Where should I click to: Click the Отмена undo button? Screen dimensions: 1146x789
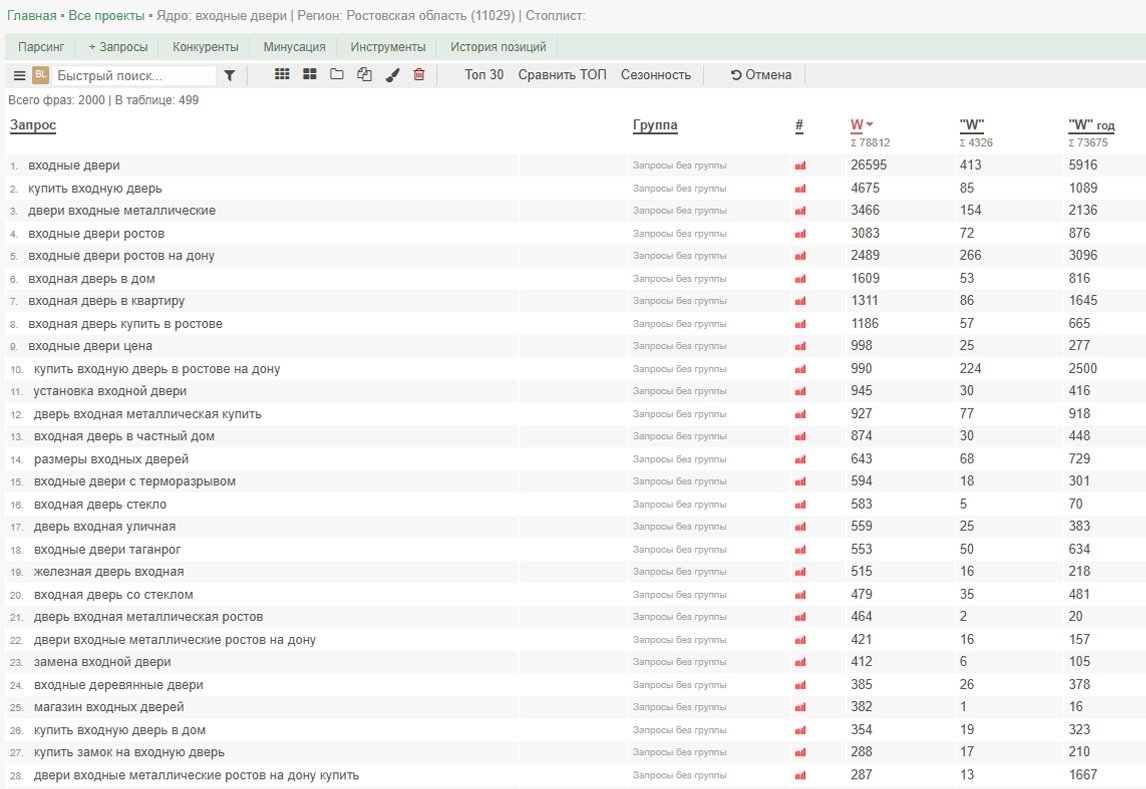click(761, 75)
